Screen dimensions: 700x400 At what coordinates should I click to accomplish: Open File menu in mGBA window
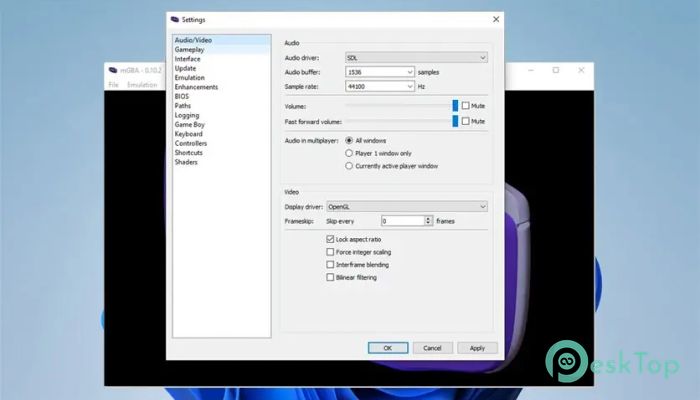pyautogui.click(x=113, y=84)
